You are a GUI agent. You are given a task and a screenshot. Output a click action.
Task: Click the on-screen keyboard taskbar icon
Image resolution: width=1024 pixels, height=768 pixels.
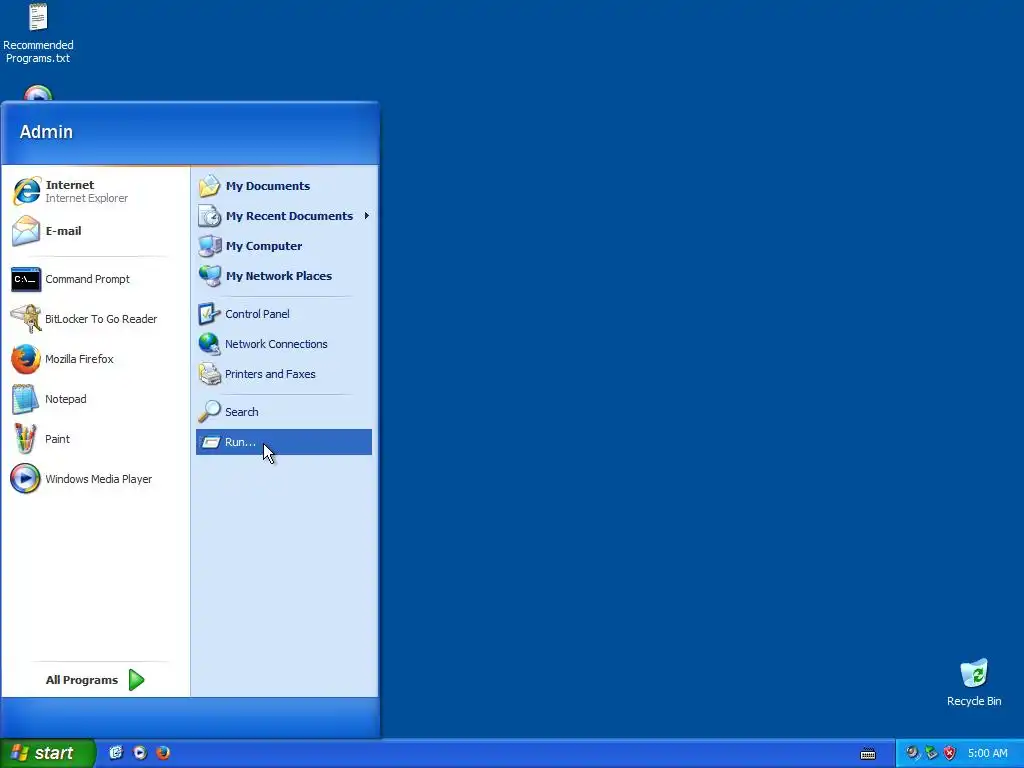pos(868,754)
